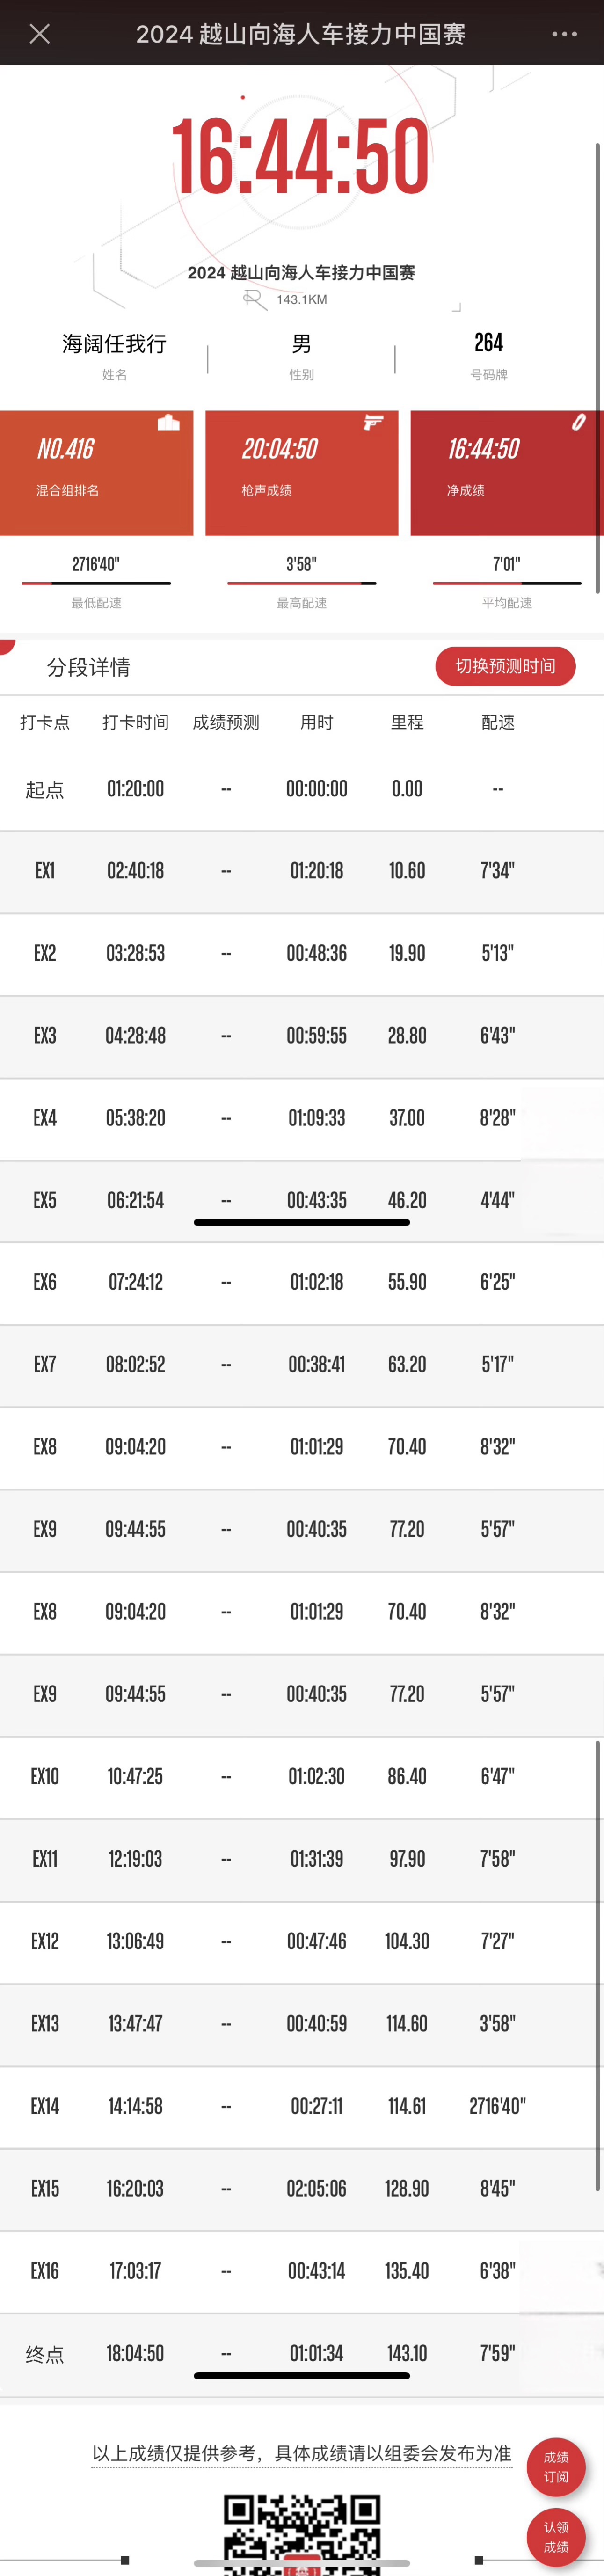The image size is (604, 2576).
Task: Tap the 成绩预测 column header
Action: 226,722
